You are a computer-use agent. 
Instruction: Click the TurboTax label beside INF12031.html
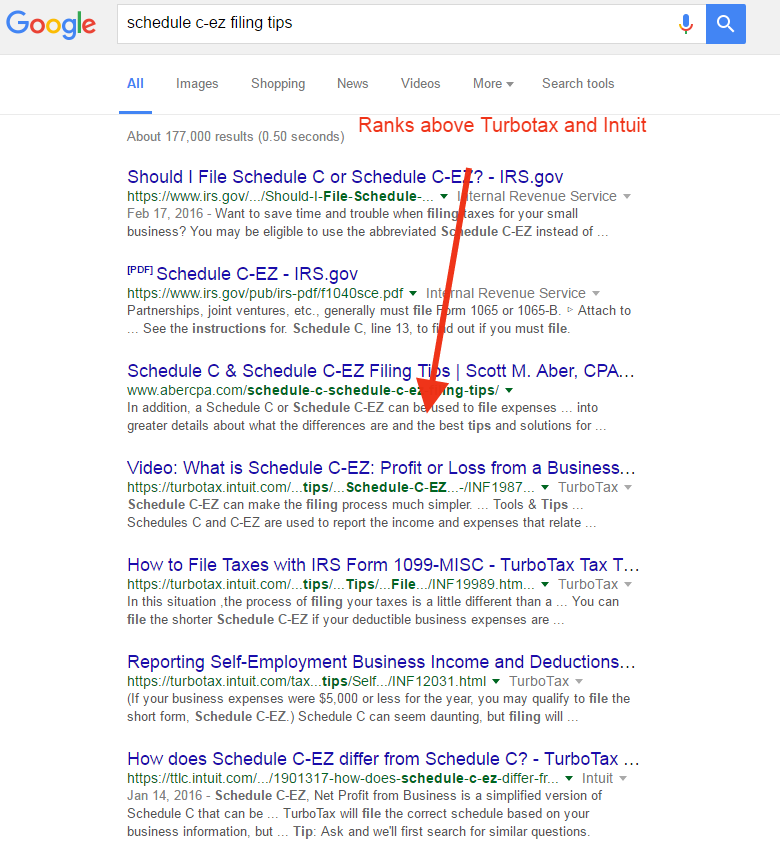539,681
